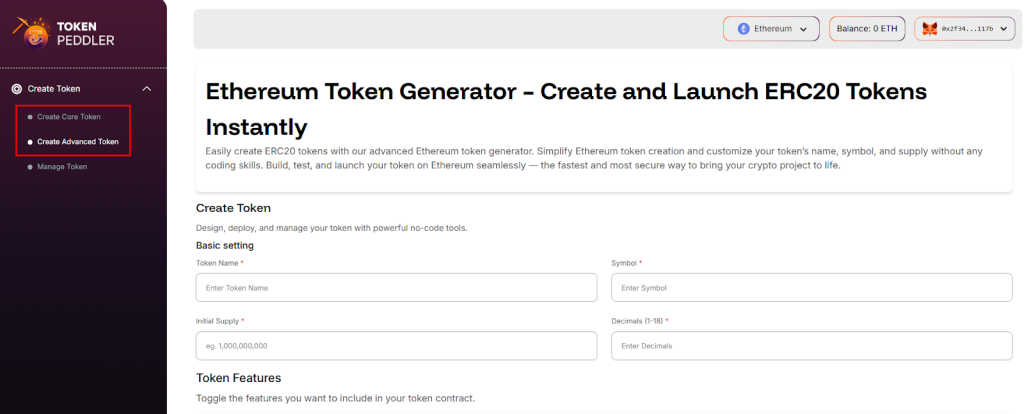
Task: Collapse the Create Token sidebar section chevron
Action: pos(147,89)
